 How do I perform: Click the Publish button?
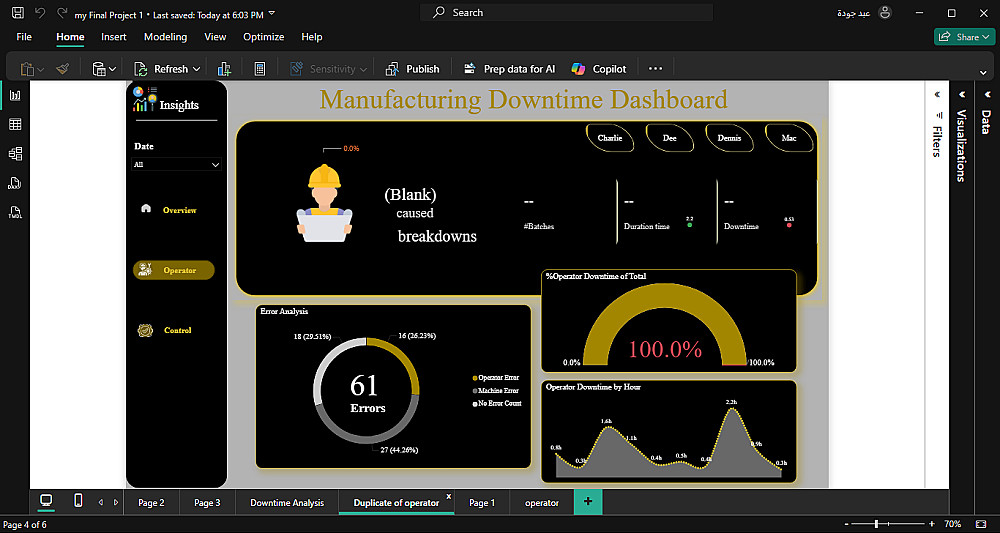(x=413, y=69)
